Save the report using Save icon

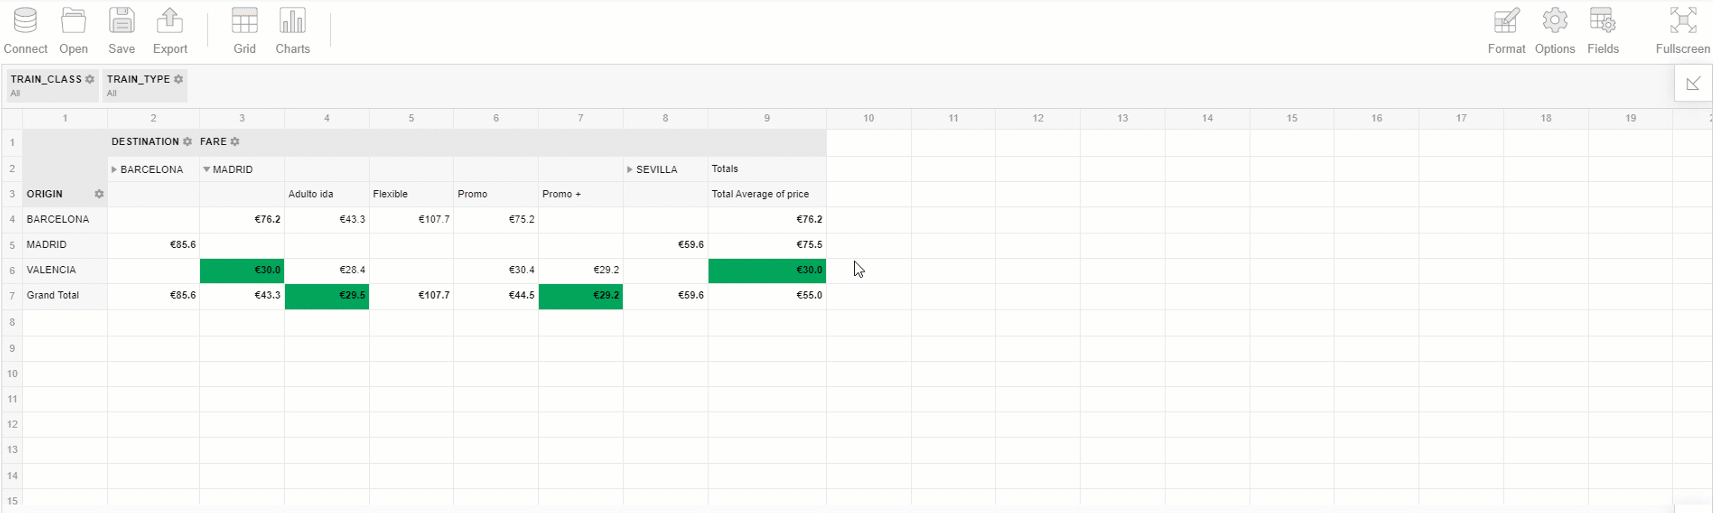(x=122, y=30)
